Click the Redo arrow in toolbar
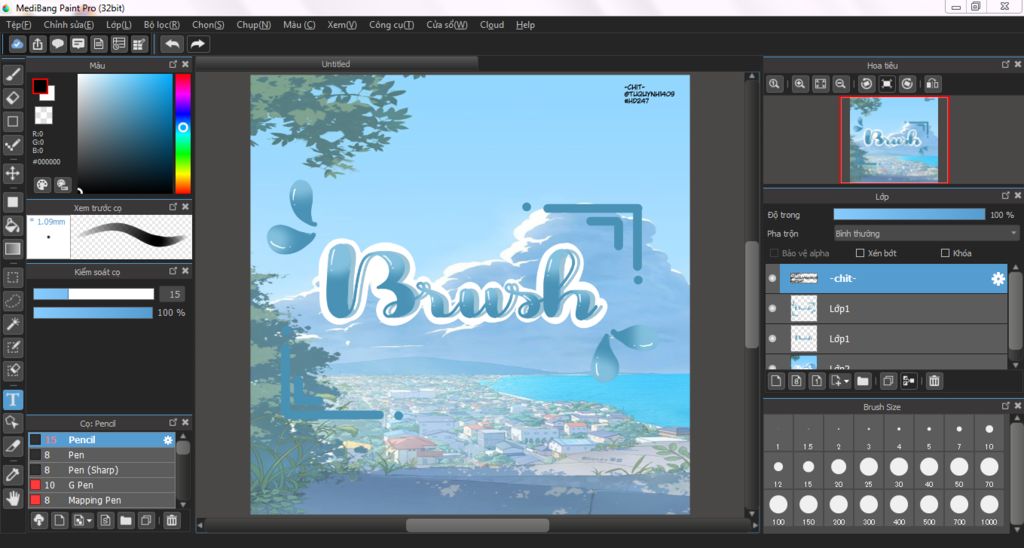The image size is (1024, 548). pyautogui.click(x=197, y=44)
